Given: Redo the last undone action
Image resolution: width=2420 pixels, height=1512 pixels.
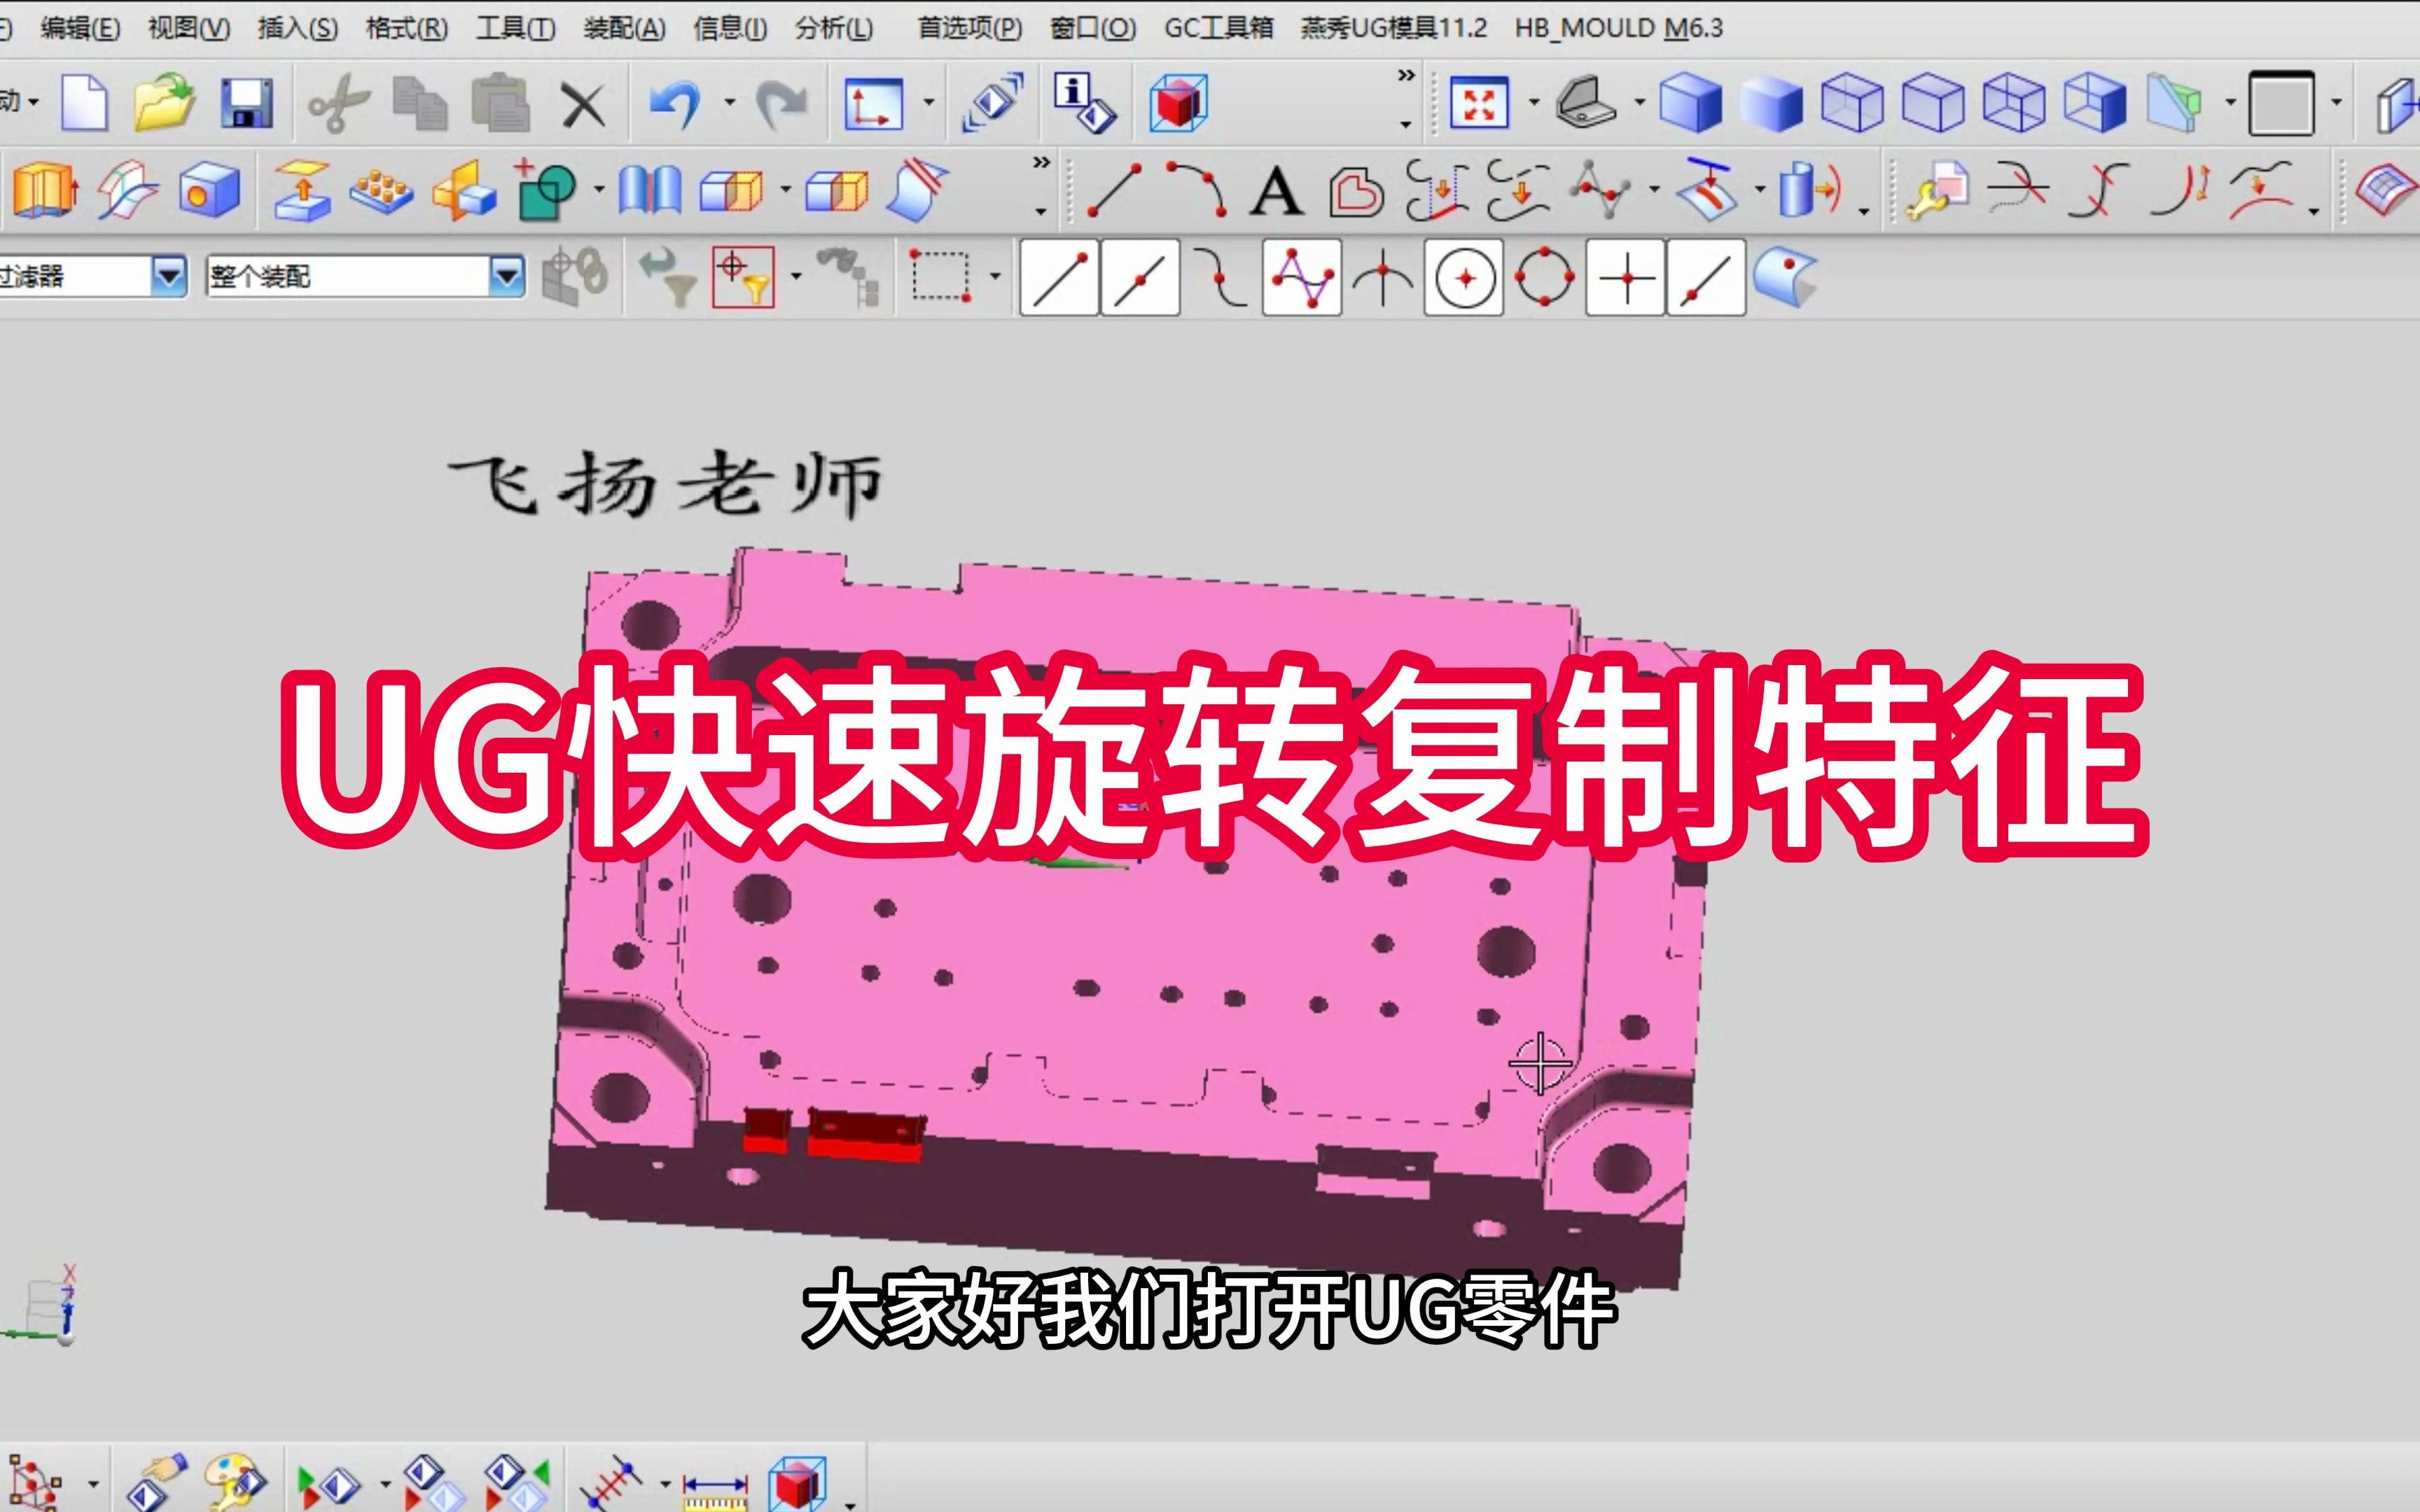Looking at the screenshot, I should point(781,103).
